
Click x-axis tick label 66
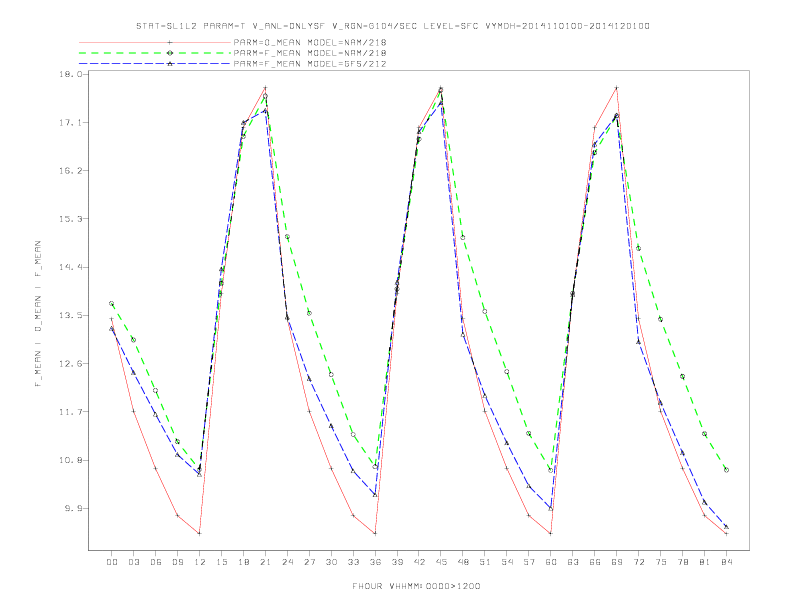click(595, 562)
